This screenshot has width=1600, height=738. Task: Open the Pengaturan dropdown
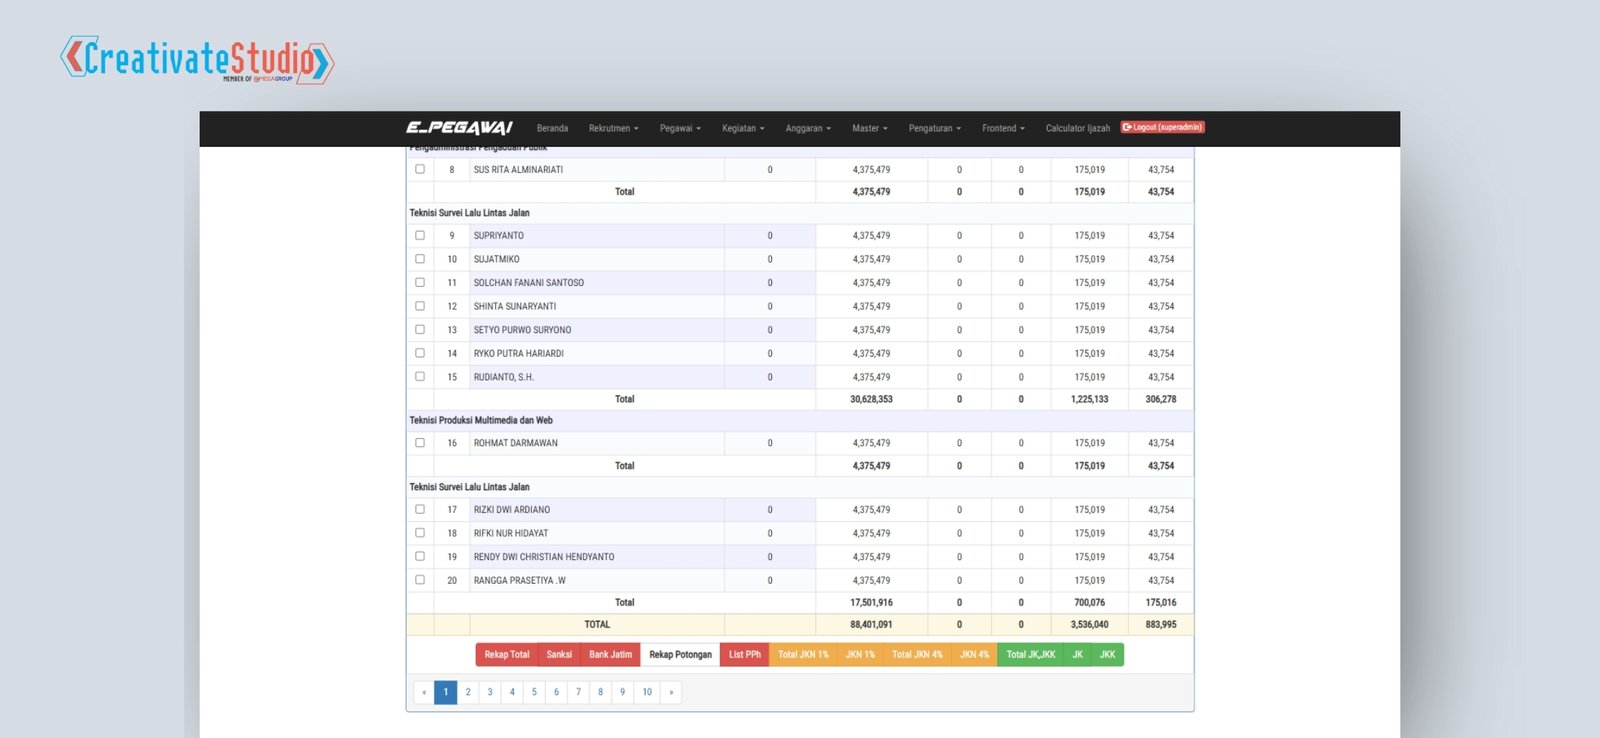[934, 128]
